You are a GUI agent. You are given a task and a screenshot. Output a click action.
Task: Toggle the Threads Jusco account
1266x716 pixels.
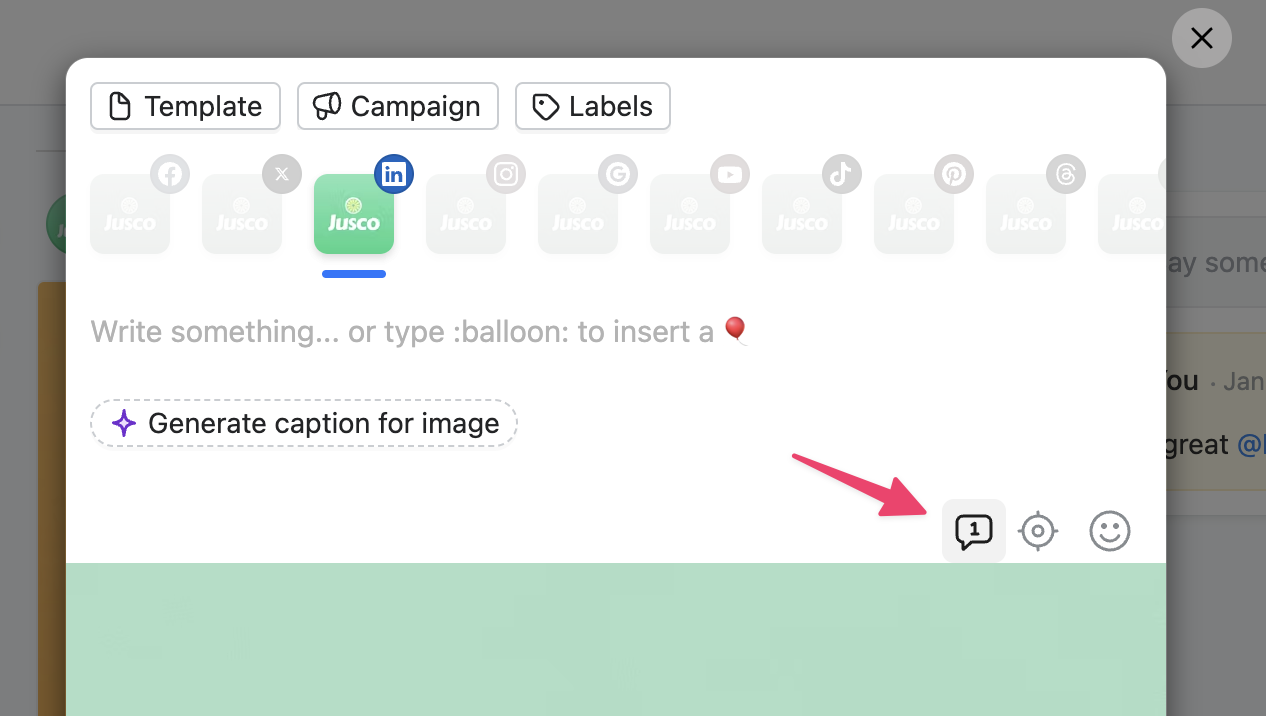[1026, 214]
